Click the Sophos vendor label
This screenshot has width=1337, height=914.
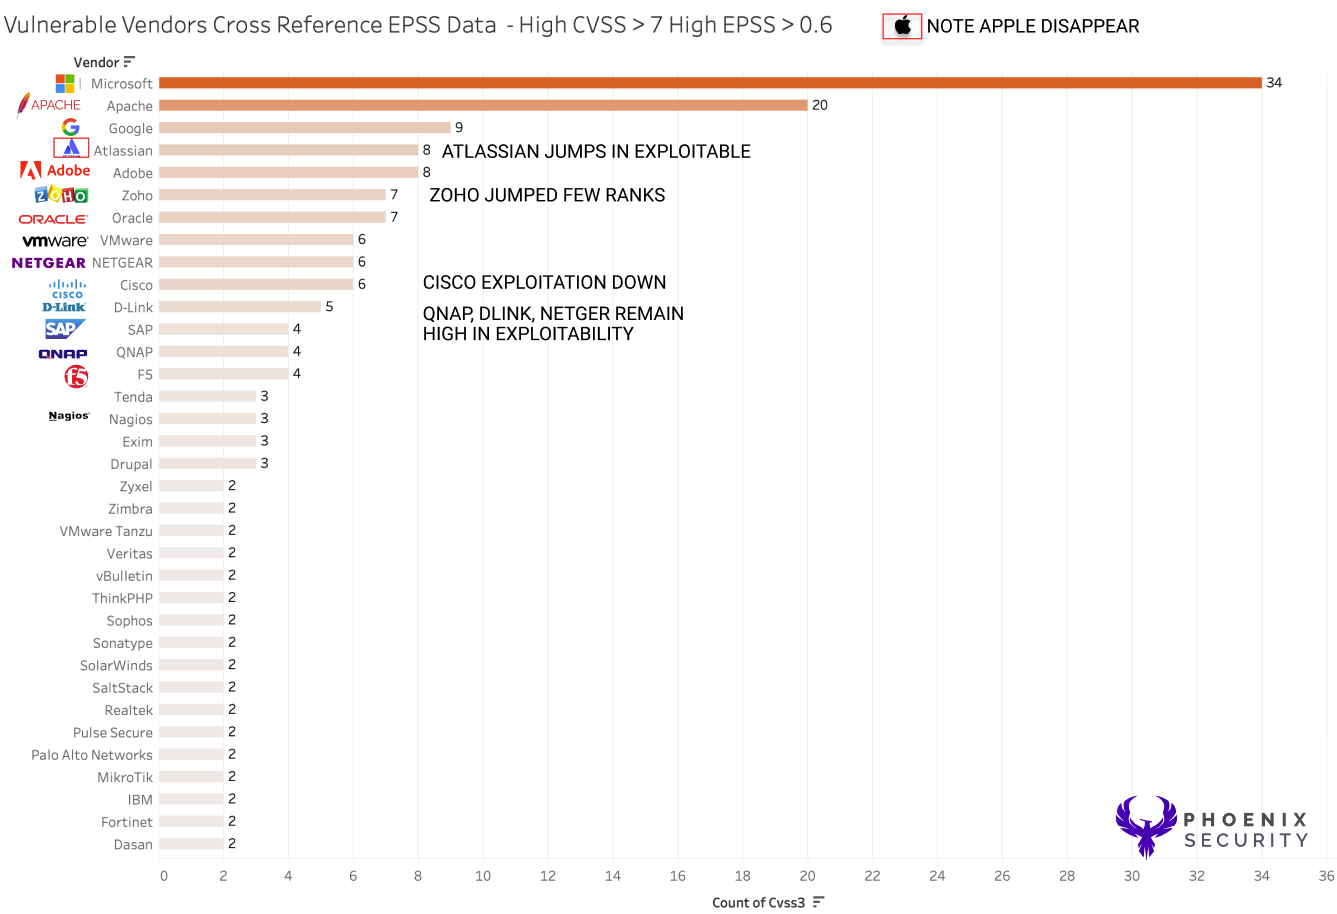(x=130, y=621)
